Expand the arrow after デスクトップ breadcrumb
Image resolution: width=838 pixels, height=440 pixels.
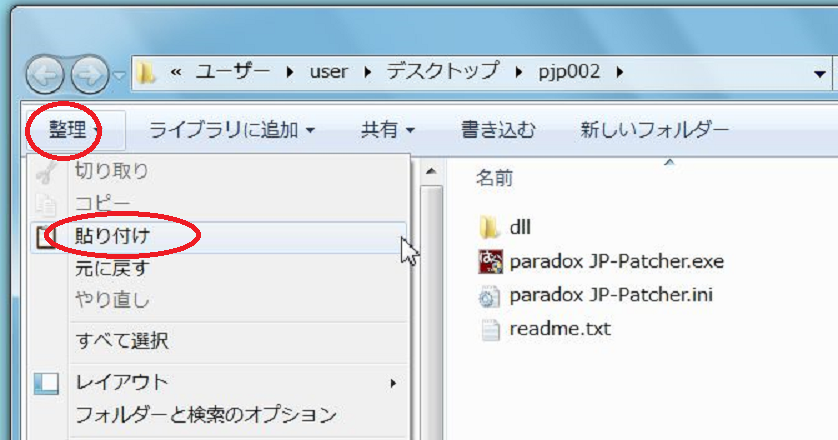(518, 72)
